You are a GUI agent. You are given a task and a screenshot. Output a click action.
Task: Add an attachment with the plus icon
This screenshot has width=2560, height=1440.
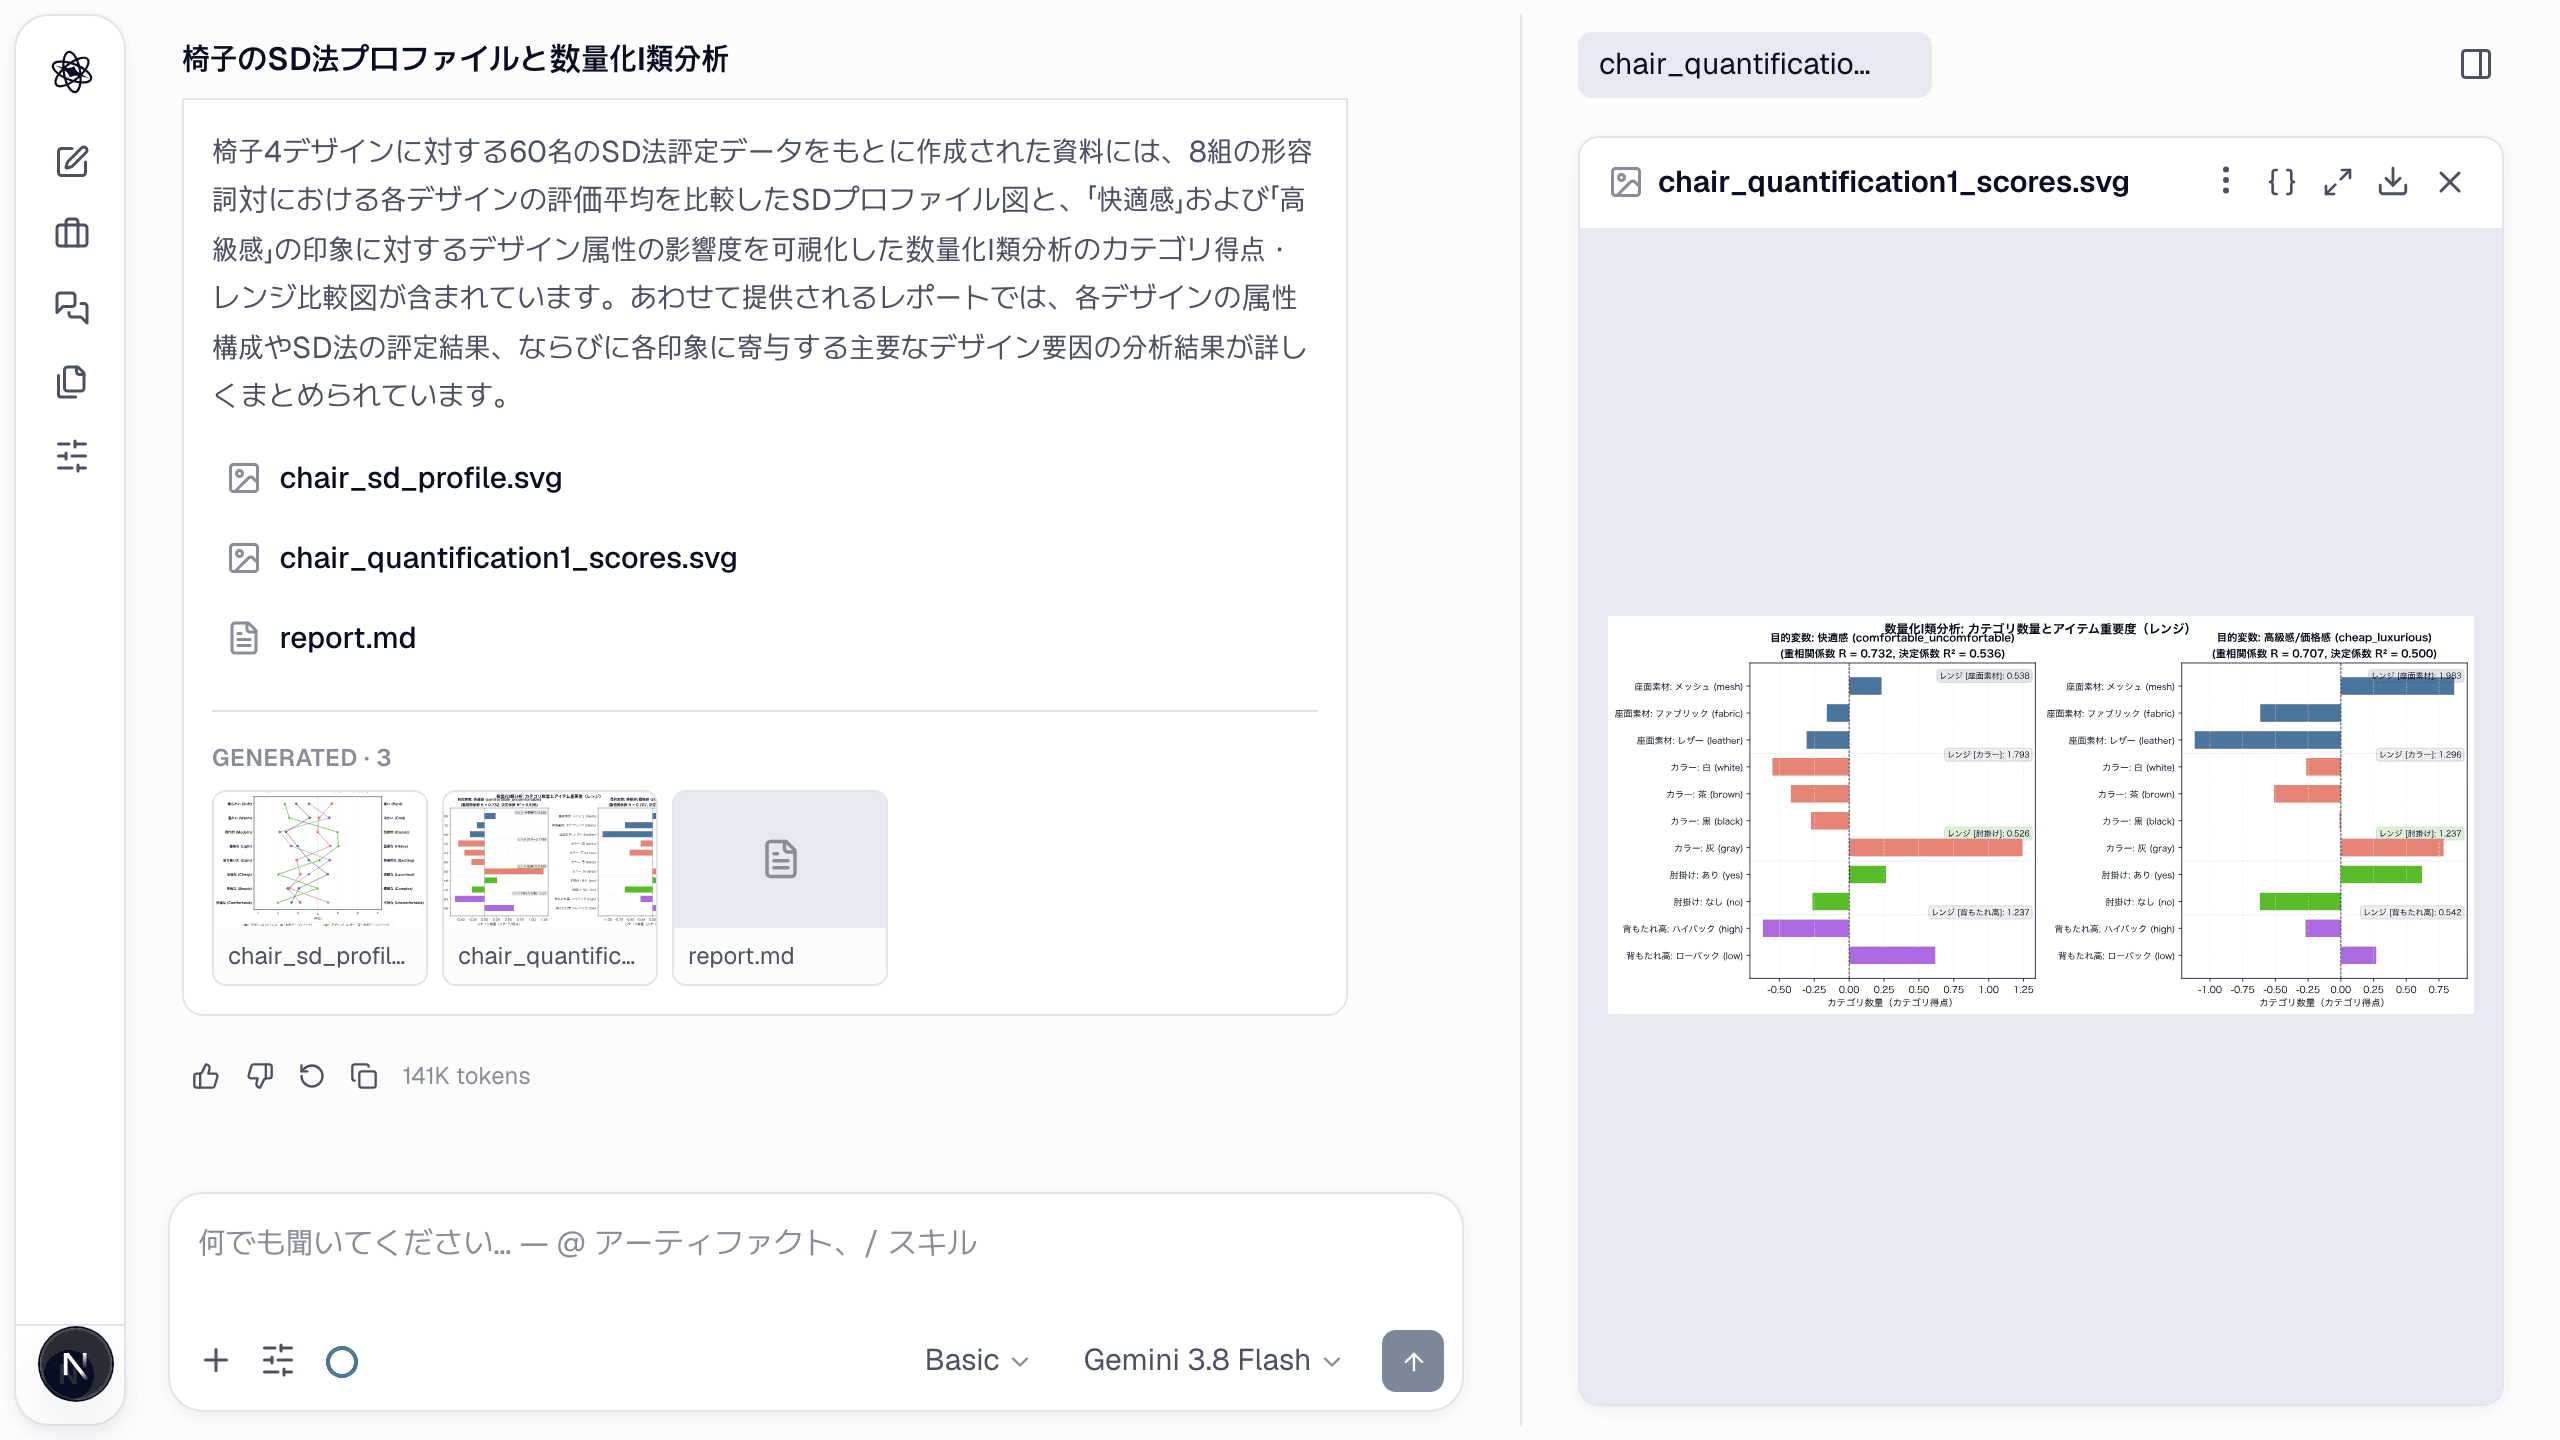(216, 1360)
